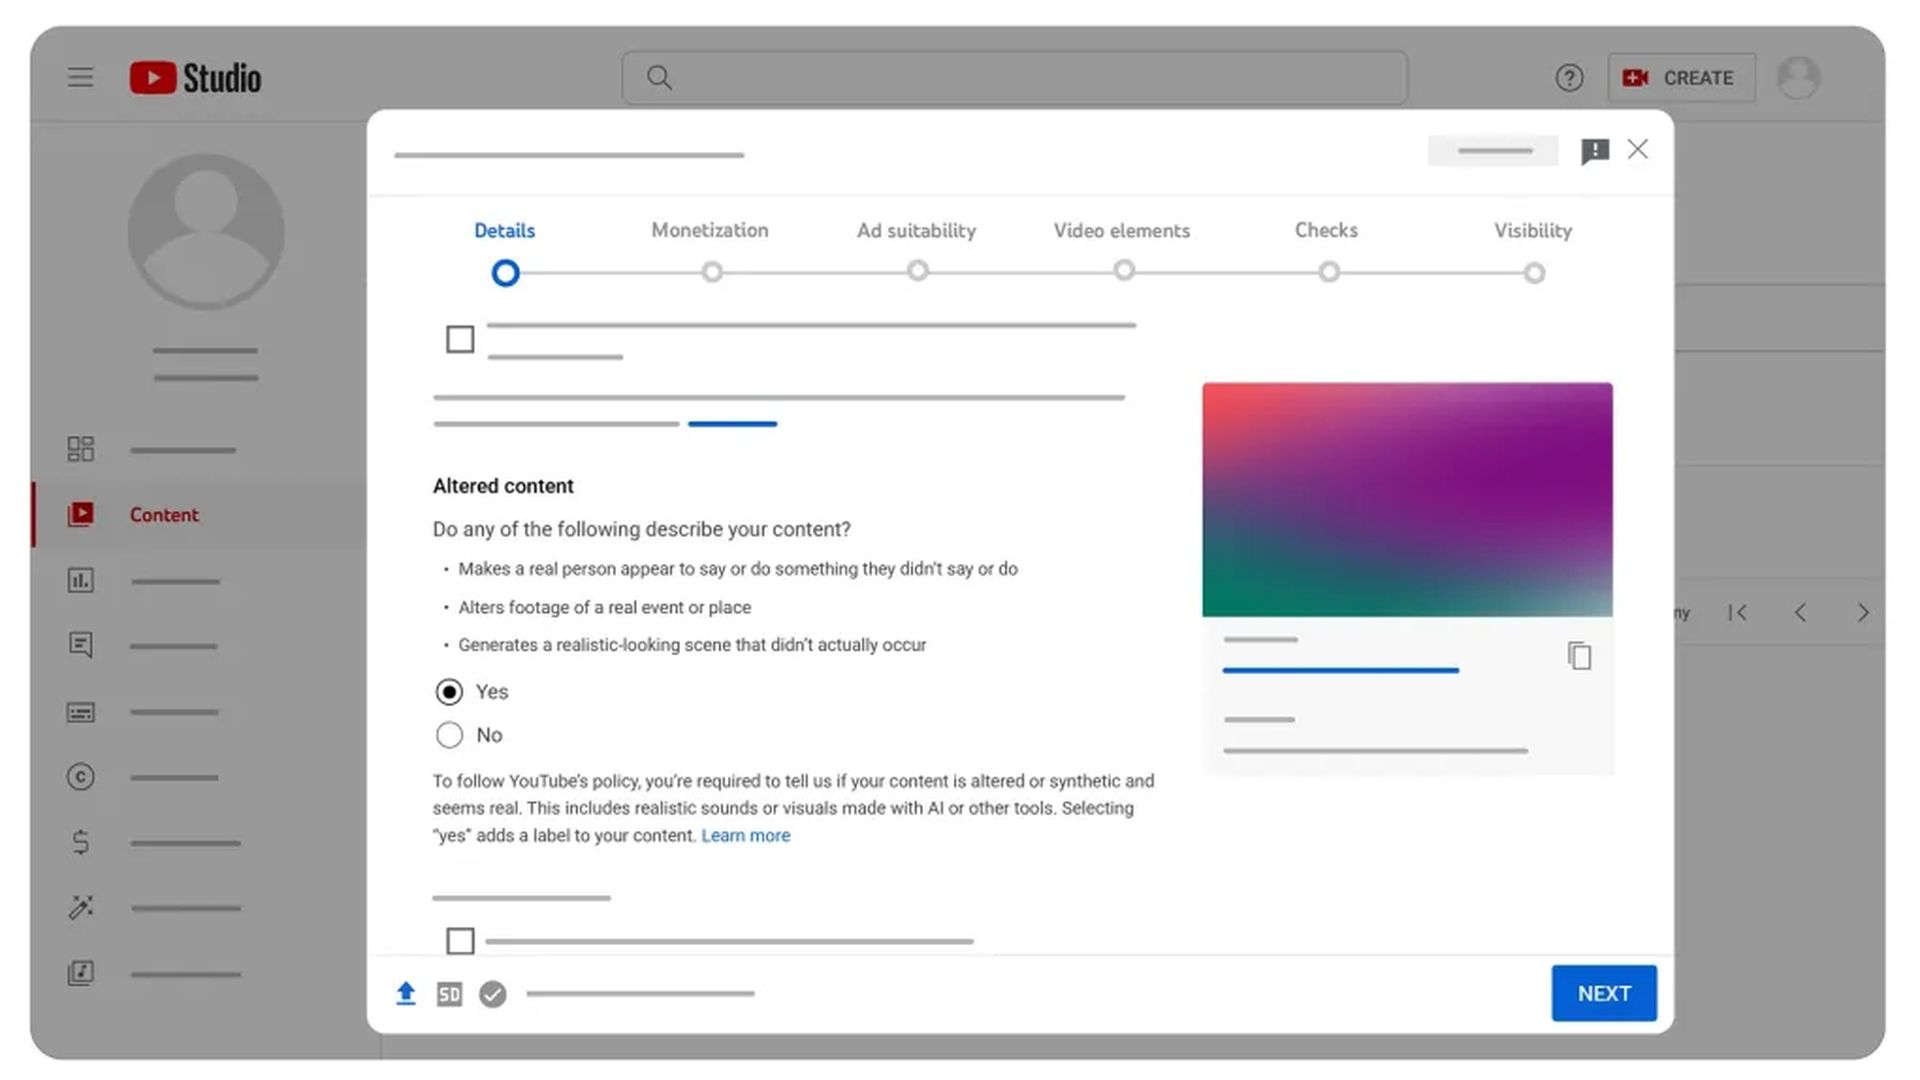Toggle the bottom checkbox near description
The image size is (1920, 1080).
tap(459, 942)
